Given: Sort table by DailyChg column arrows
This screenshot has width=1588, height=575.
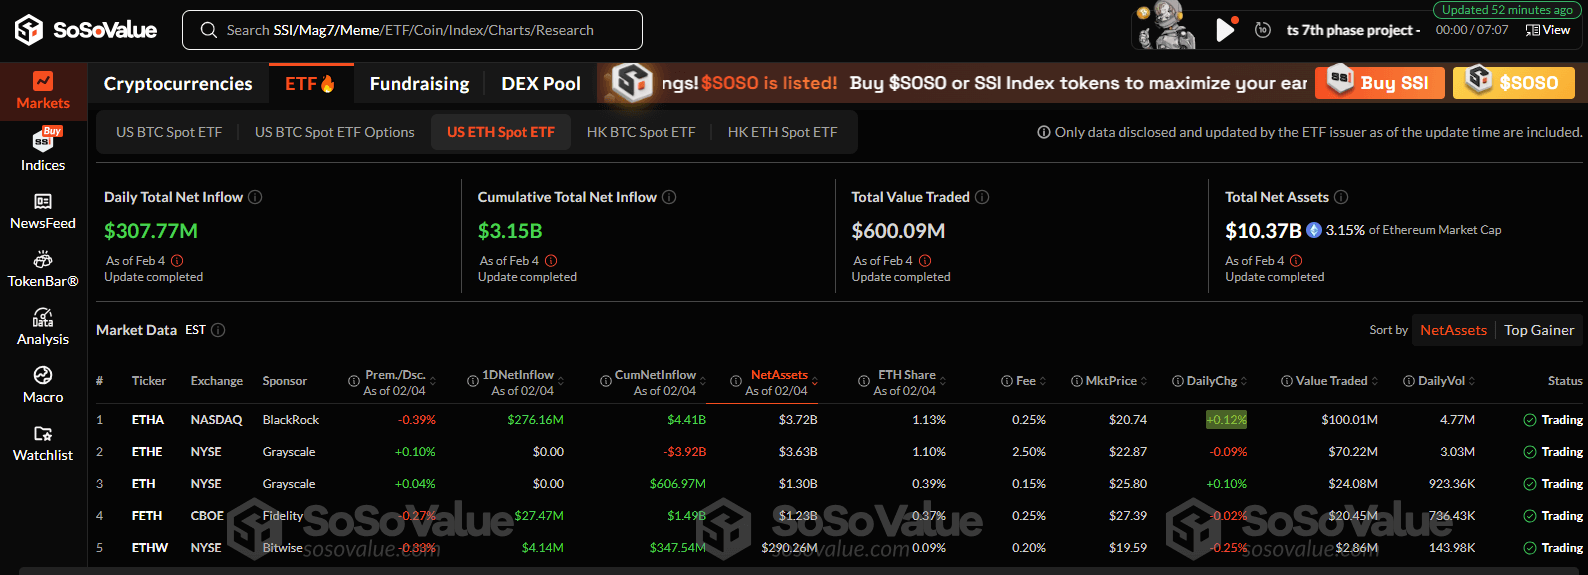Looking at the screenshot, I should click(x=1245, y=381).
